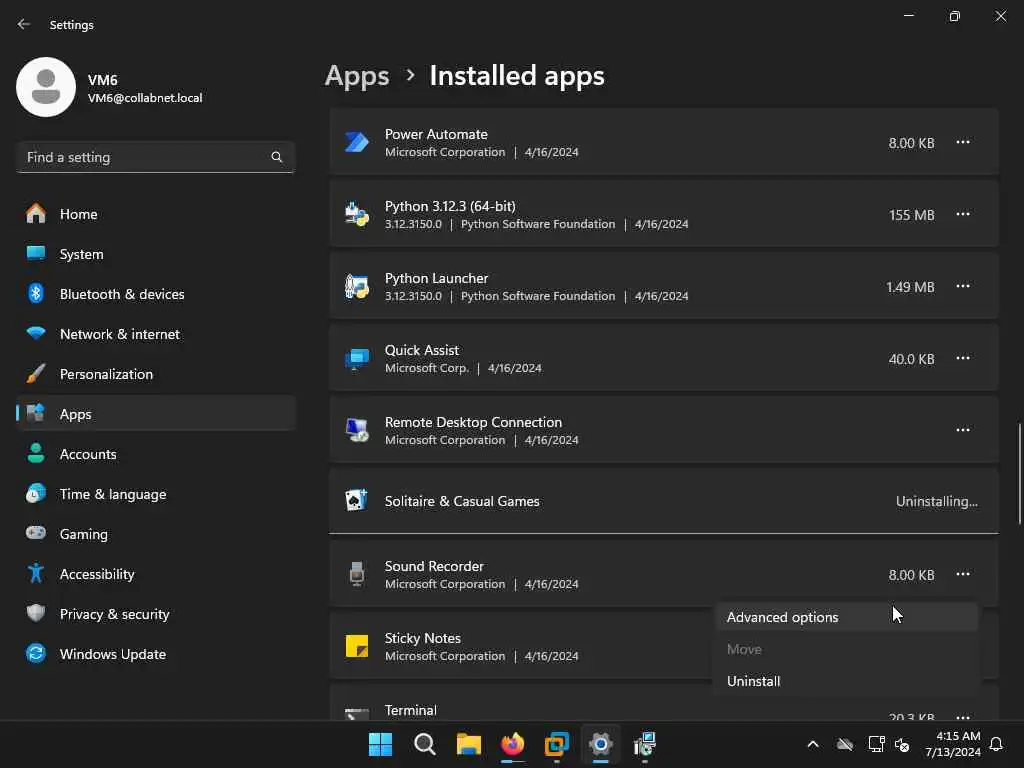This screenshot has height=768, width=1024.
Task: Click the search magnifier in Find a setting
Action: [x=276, y=157]
